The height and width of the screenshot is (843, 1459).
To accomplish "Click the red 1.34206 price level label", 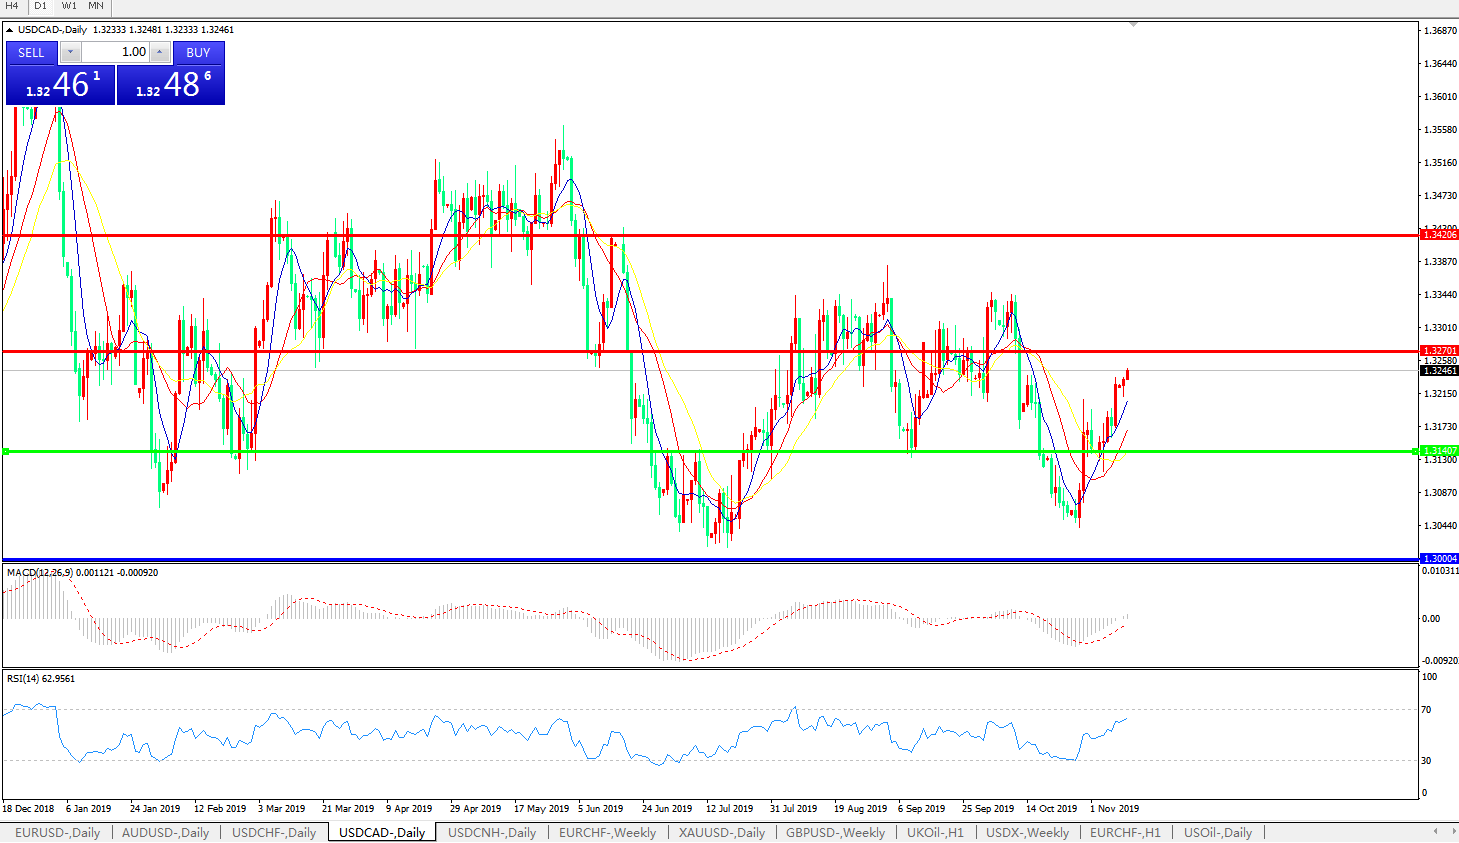I will (1439, 234).
